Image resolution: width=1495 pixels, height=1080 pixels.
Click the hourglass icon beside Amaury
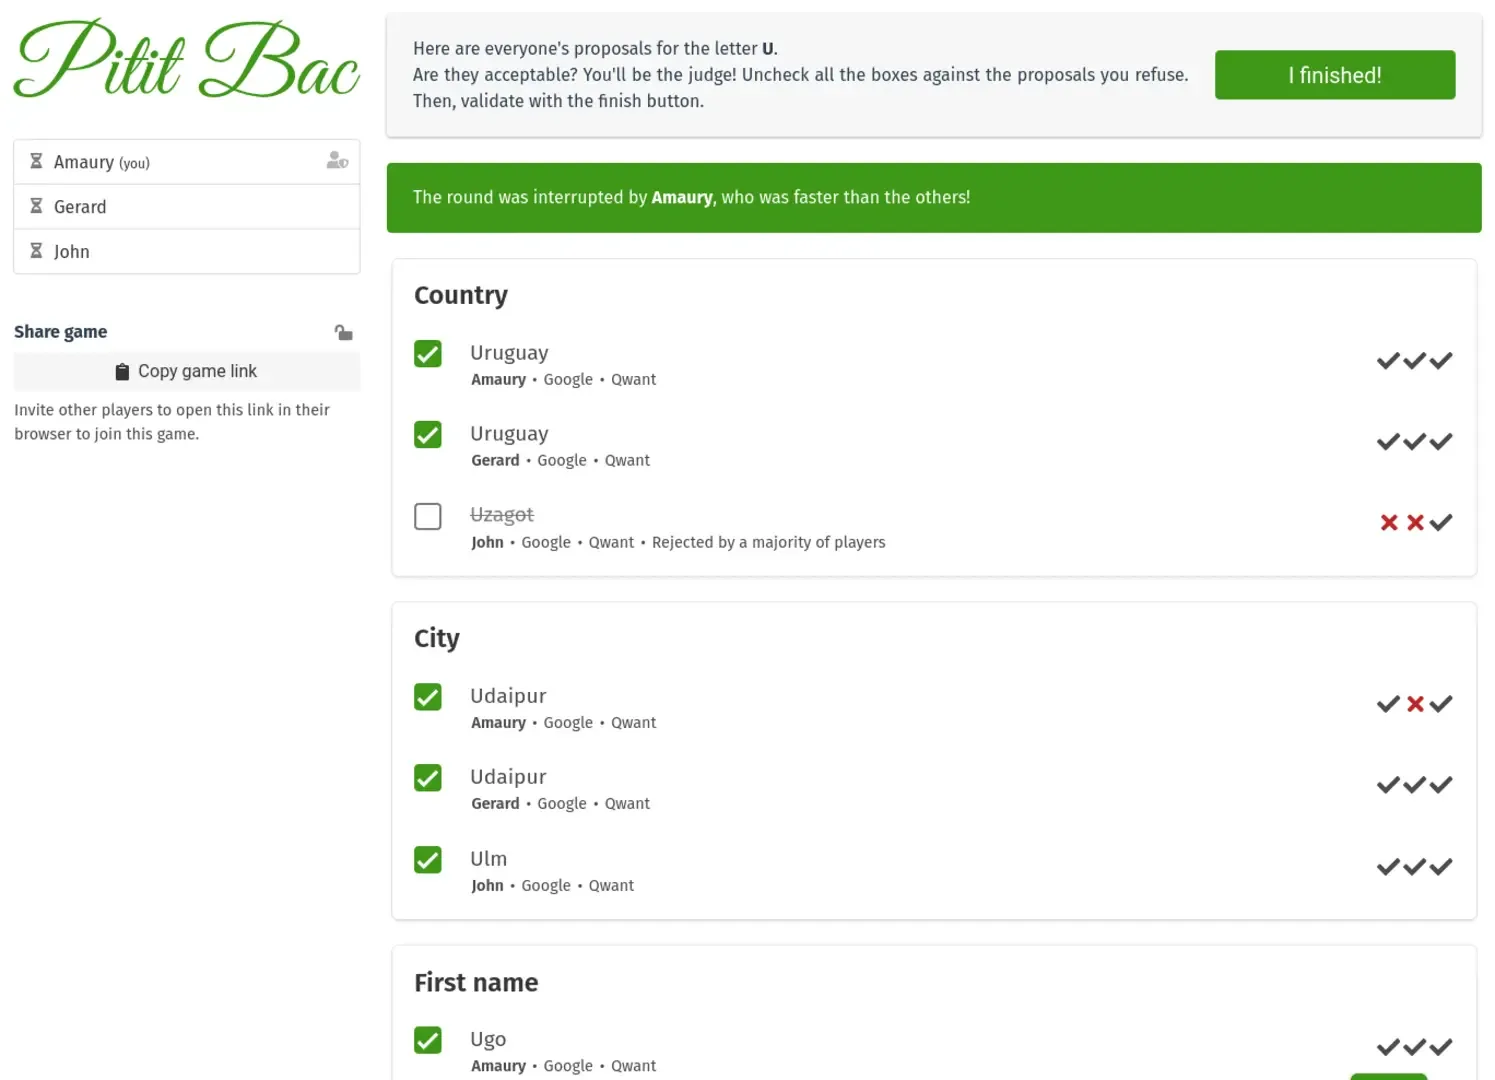pos(36,161)
